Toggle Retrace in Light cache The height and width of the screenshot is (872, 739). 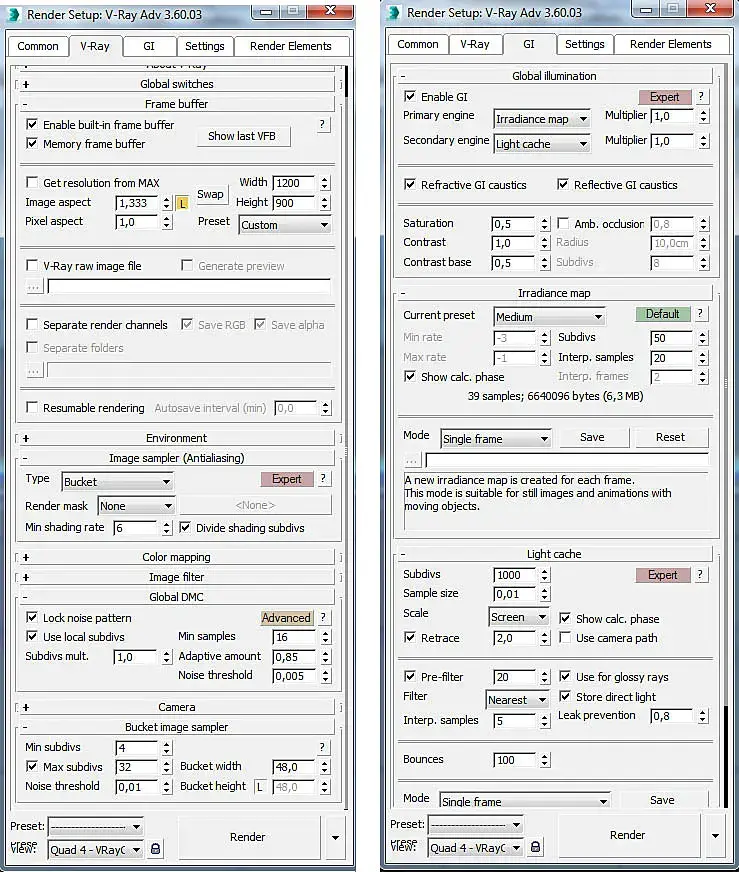(x=410, y=637)
